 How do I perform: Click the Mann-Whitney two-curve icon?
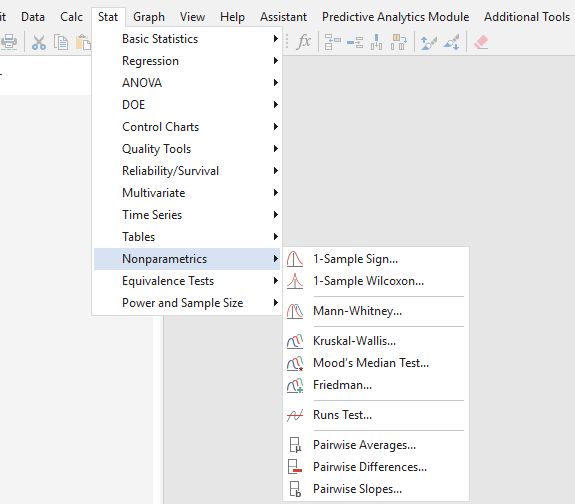pyautogui.click(x=295, y=311)
